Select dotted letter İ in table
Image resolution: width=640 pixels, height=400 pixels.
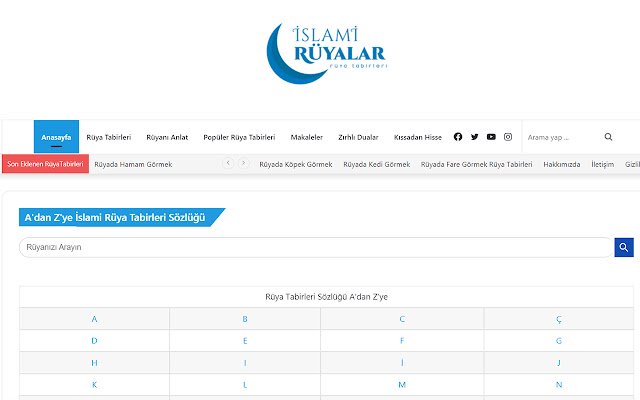click(402, 362)
